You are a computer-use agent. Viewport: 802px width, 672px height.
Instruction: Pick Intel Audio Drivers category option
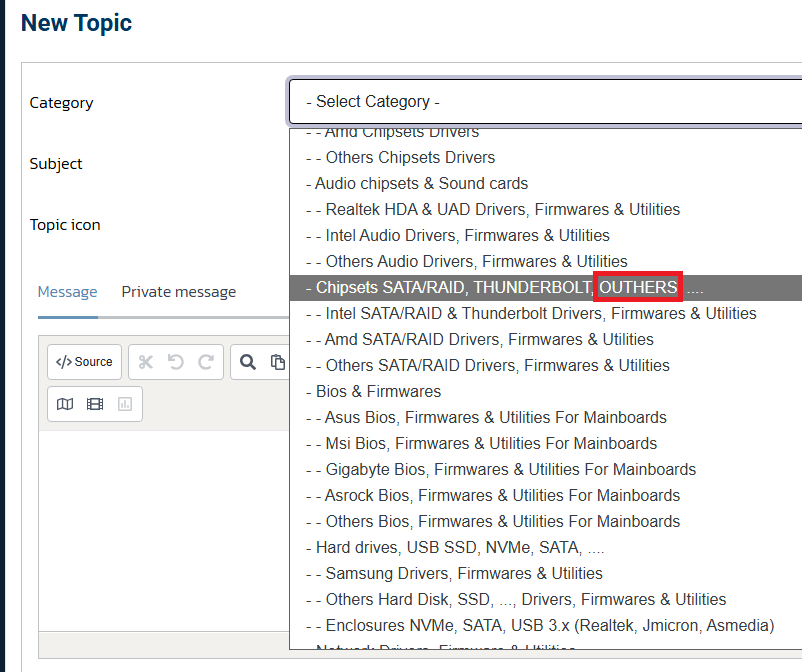[467, 236]
